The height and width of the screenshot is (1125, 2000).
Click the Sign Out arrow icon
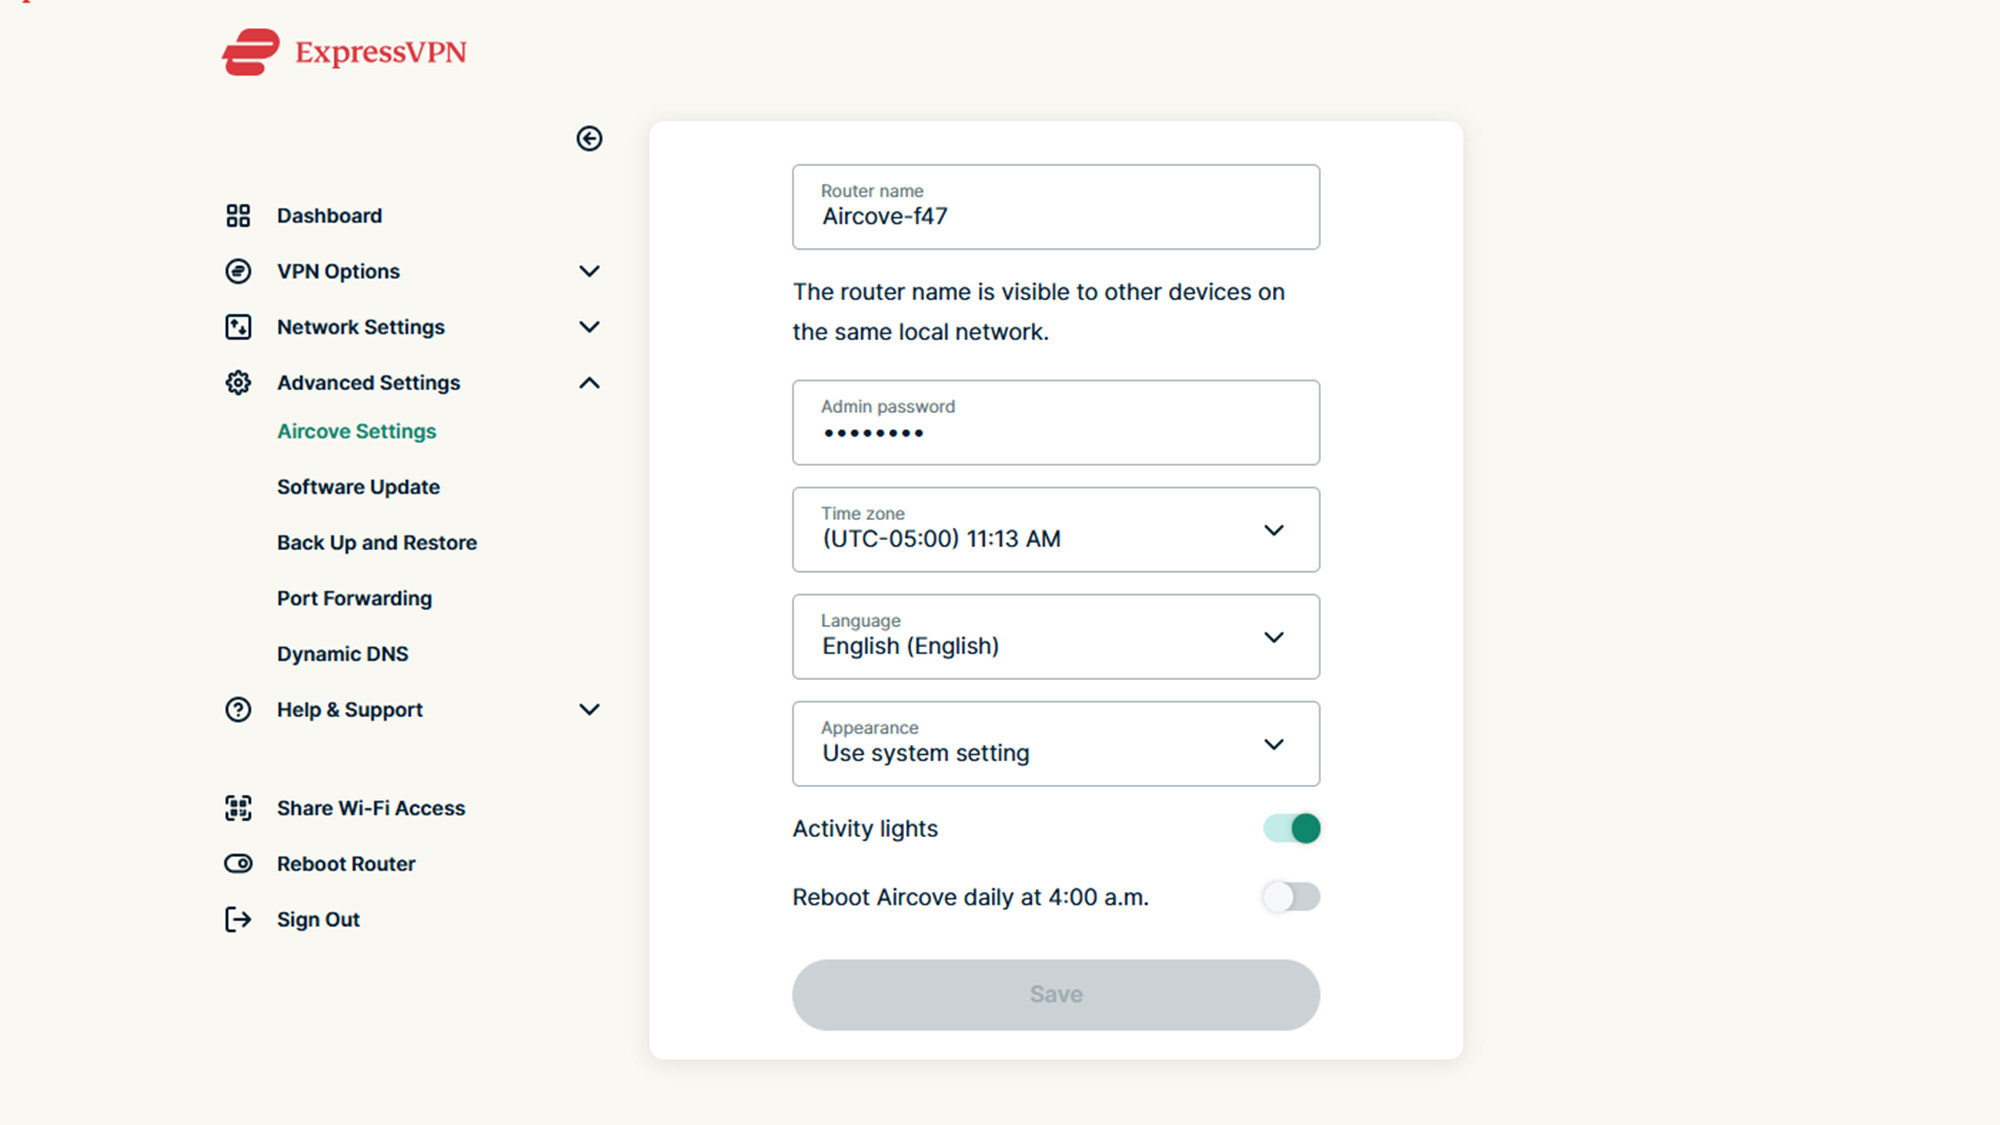[x=238, y=919]
